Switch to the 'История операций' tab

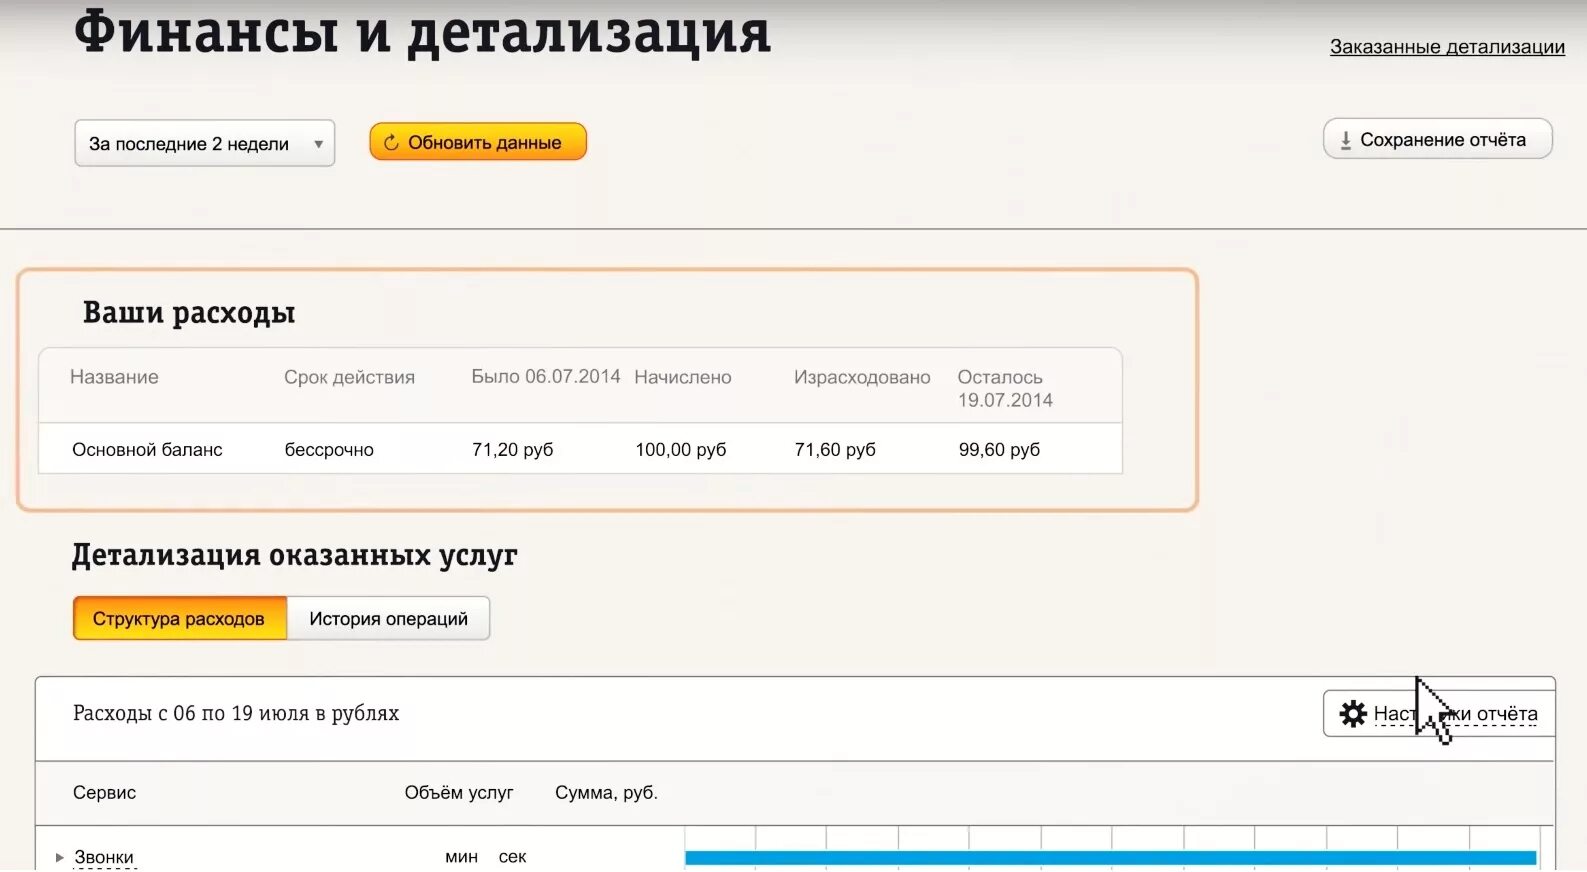[x=388, y=618]
